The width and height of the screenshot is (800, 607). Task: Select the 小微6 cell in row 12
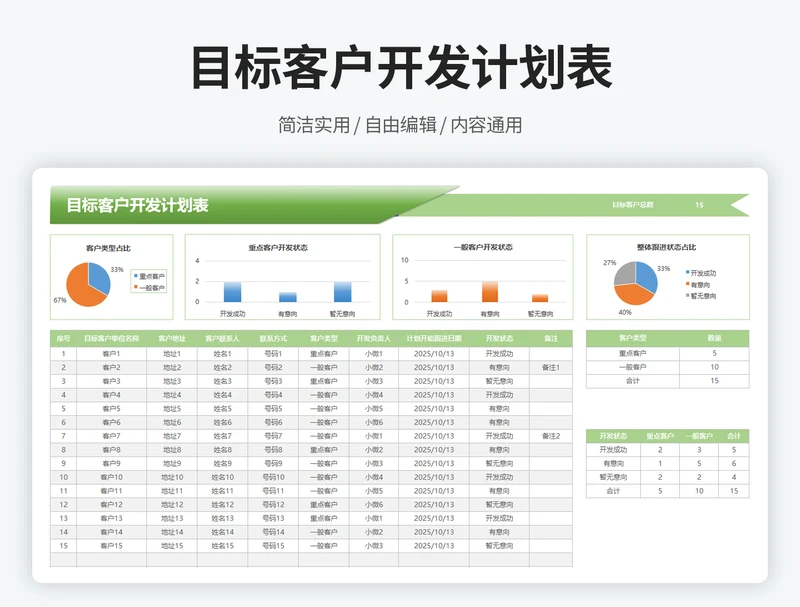pos(373,504)
